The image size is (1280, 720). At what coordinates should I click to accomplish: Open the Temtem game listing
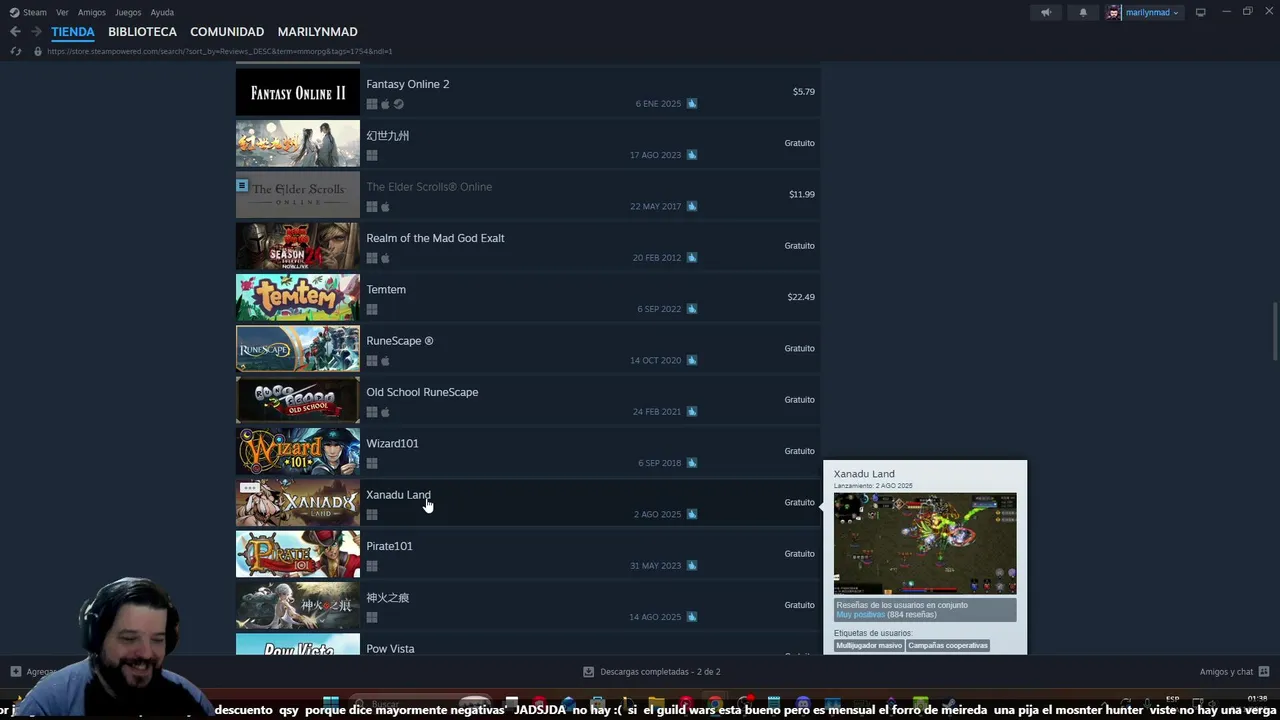tap(528, 297)
